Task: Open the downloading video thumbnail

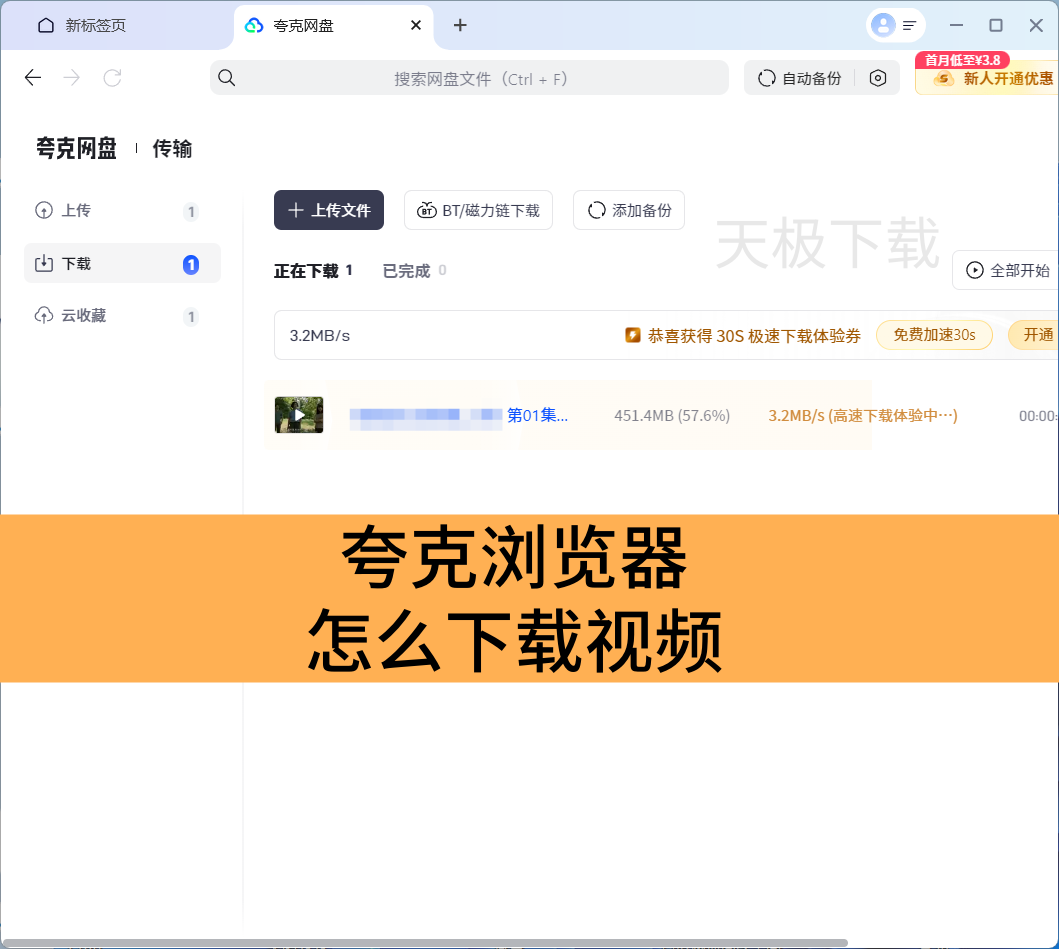Action: pos(299,415)
